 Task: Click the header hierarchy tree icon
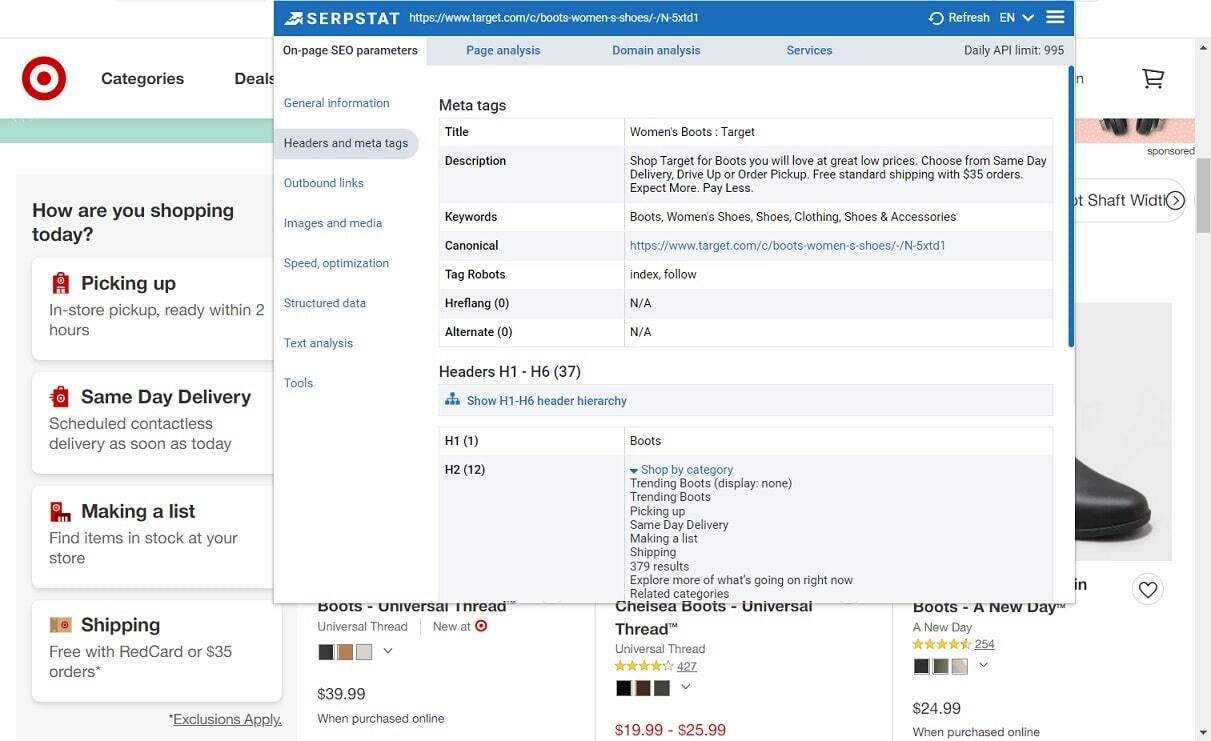coord(453,400)
